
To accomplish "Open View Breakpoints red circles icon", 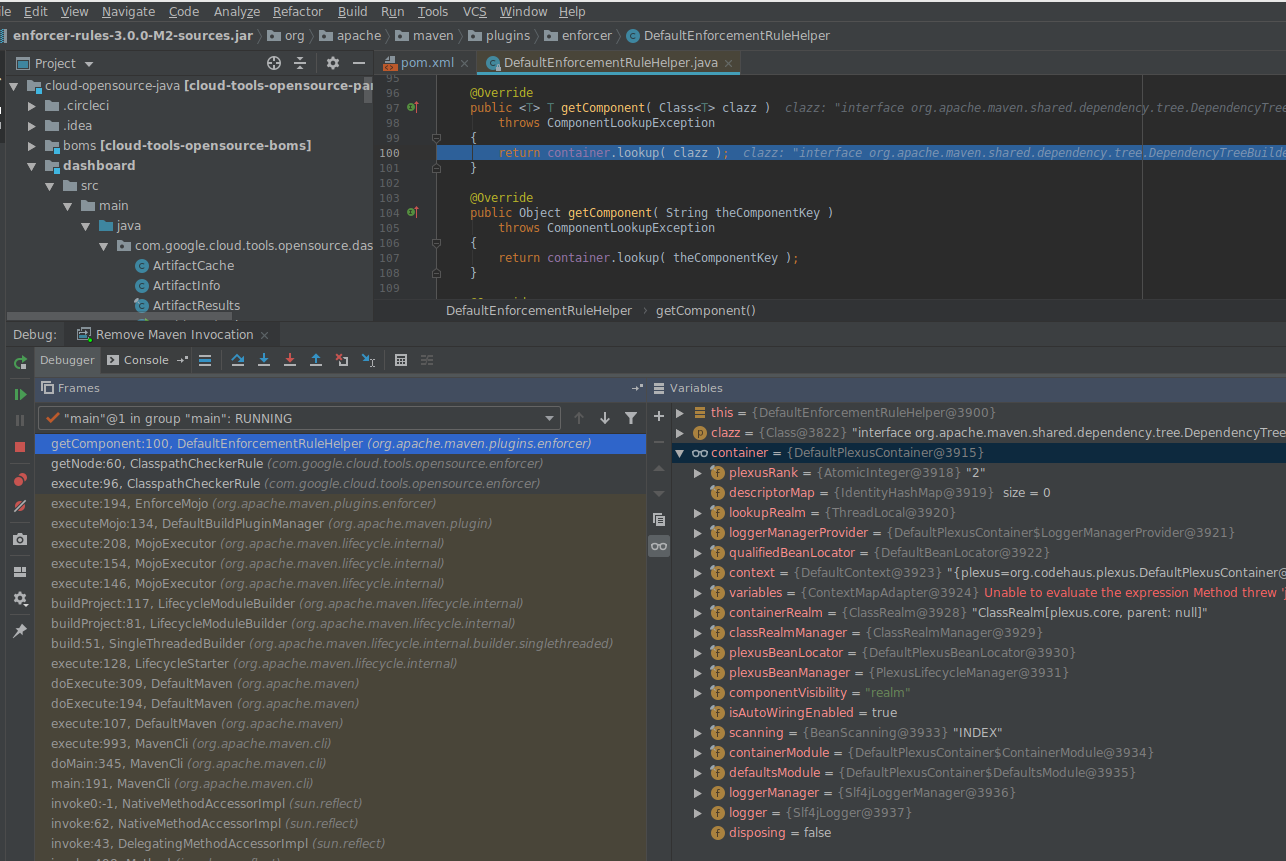I will point(20,480).
